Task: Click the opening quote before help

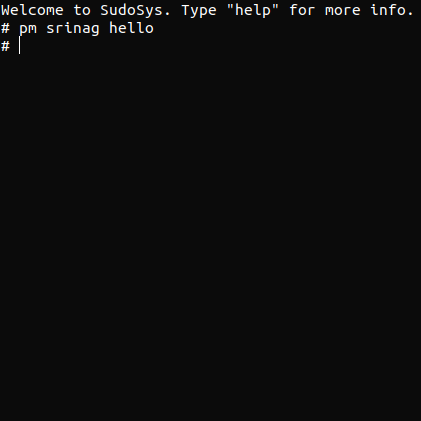Action: coord(230,6)
